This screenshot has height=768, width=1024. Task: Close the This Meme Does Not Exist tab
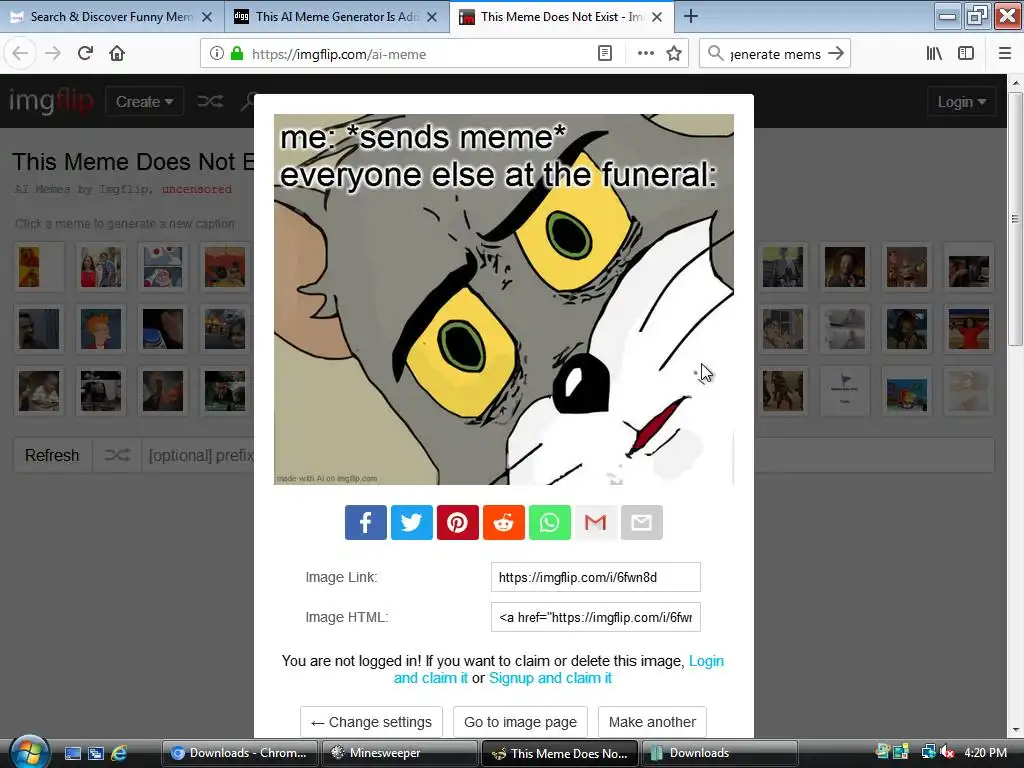click(658, 17)
